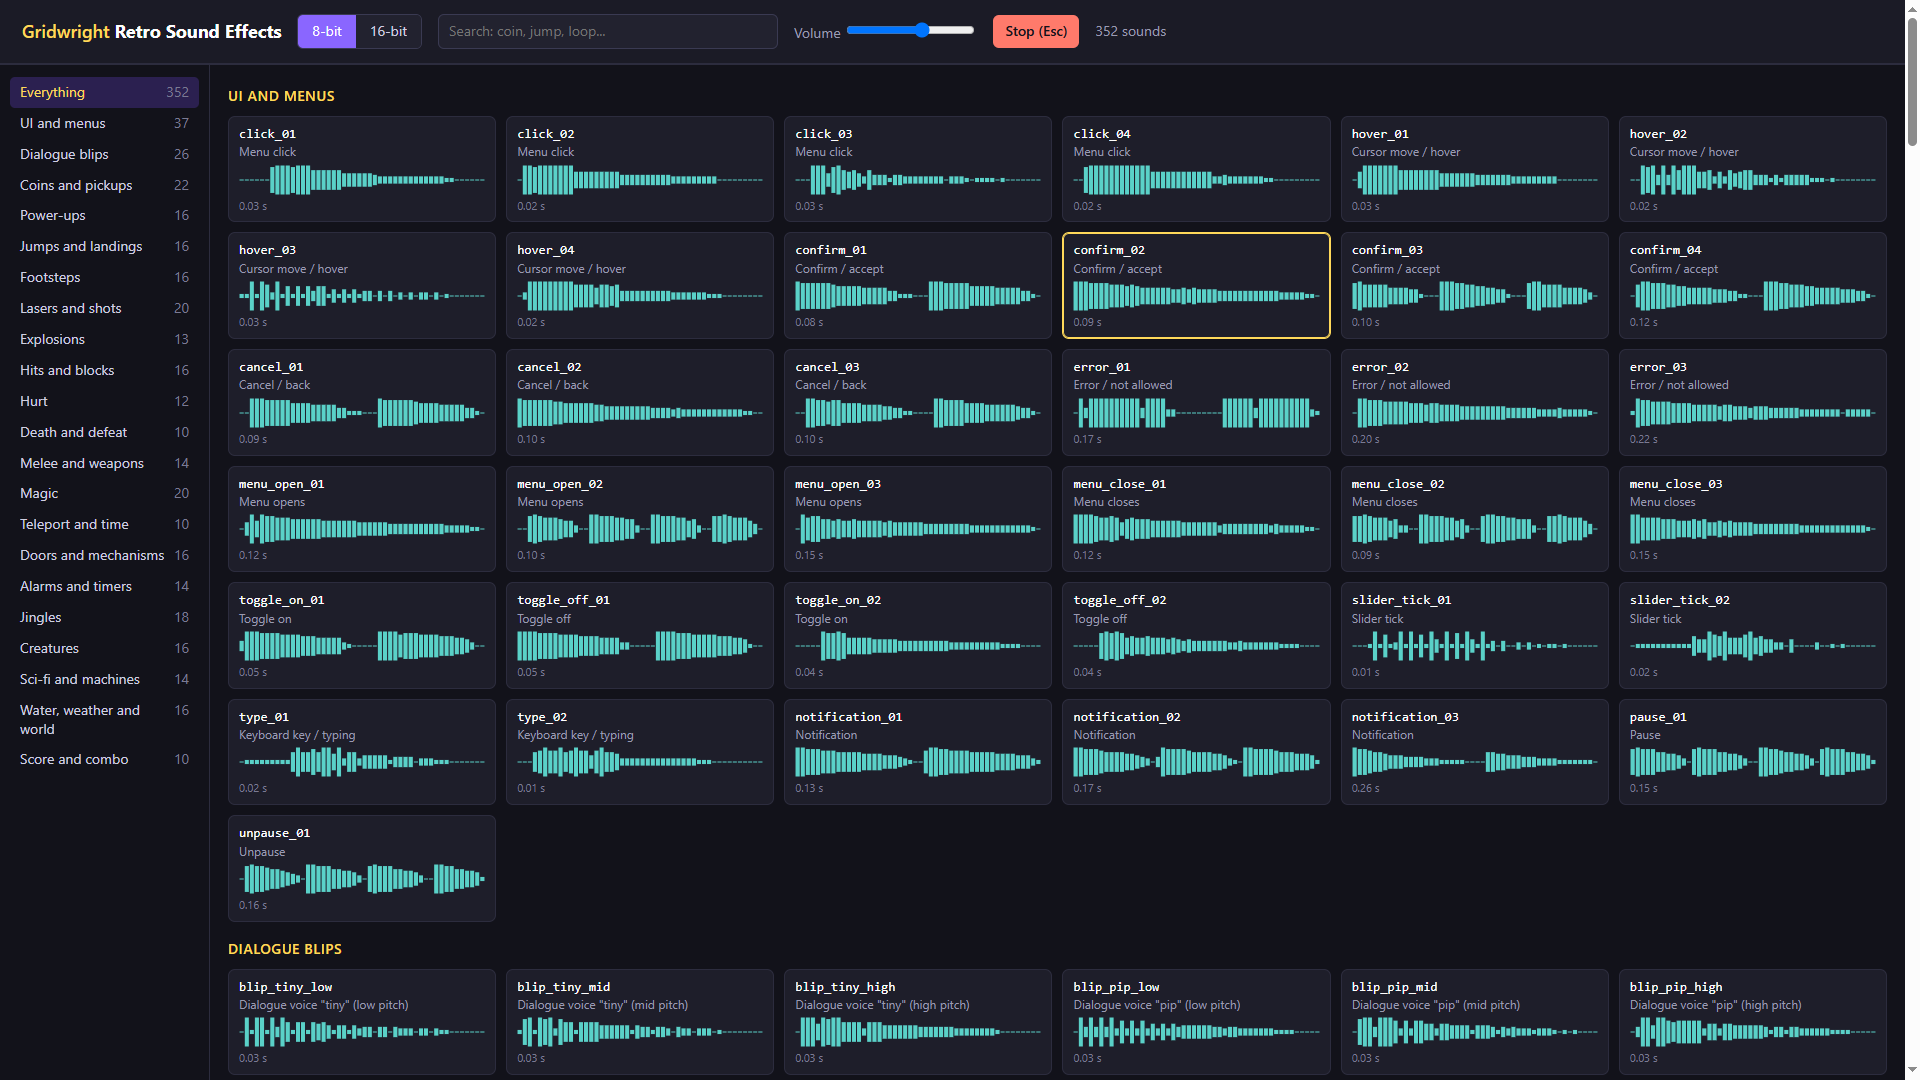Play toggle_off_02 sound card
1920x1080 pixels.
click(1196, 635)
